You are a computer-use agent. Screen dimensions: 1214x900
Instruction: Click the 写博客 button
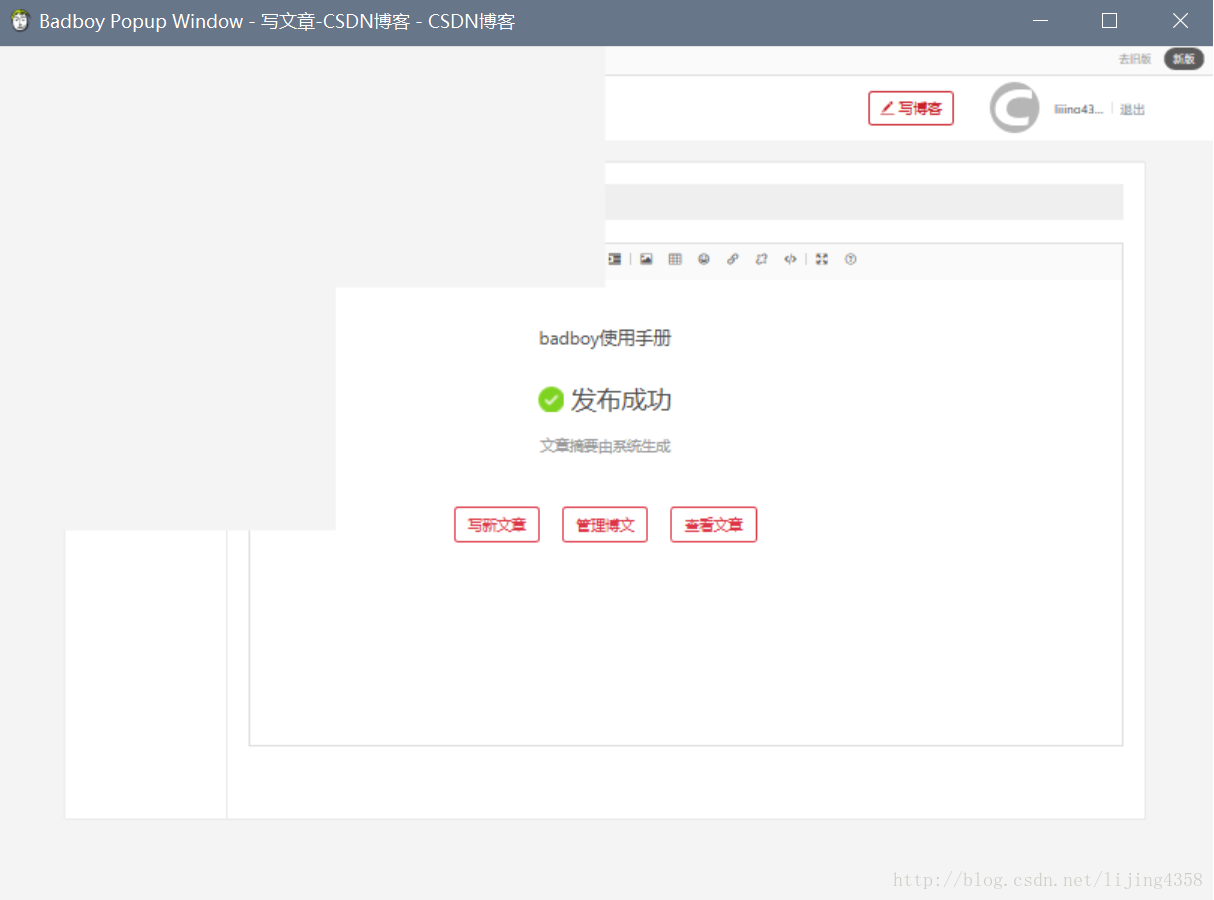(x=911, y=108)
